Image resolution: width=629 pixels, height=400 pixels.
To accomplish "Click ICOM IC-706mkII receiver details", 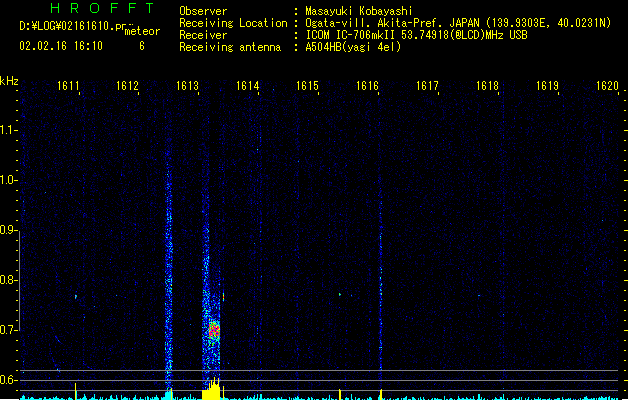I will (416, 35).
